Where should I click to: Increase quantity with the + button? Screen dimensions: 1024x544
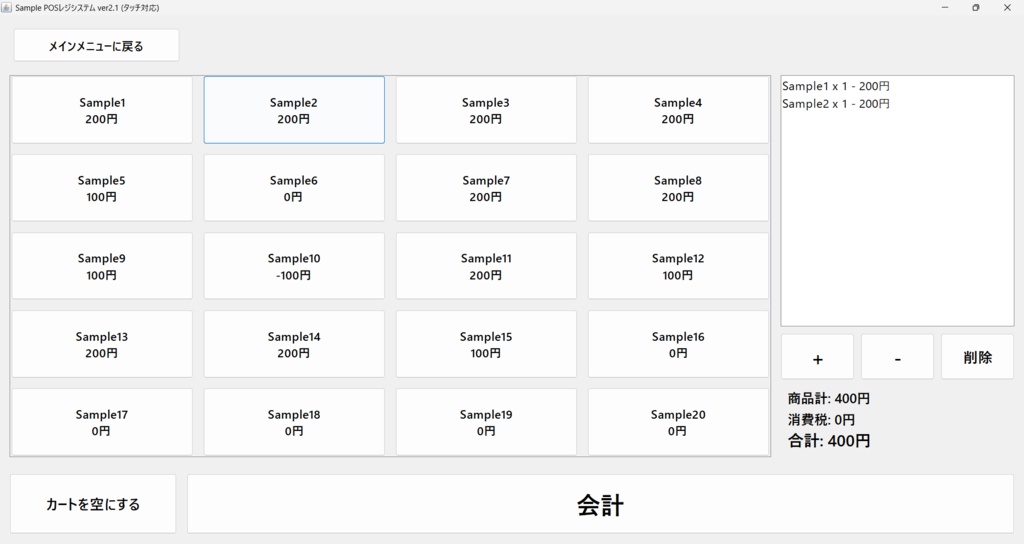point(817,357)
